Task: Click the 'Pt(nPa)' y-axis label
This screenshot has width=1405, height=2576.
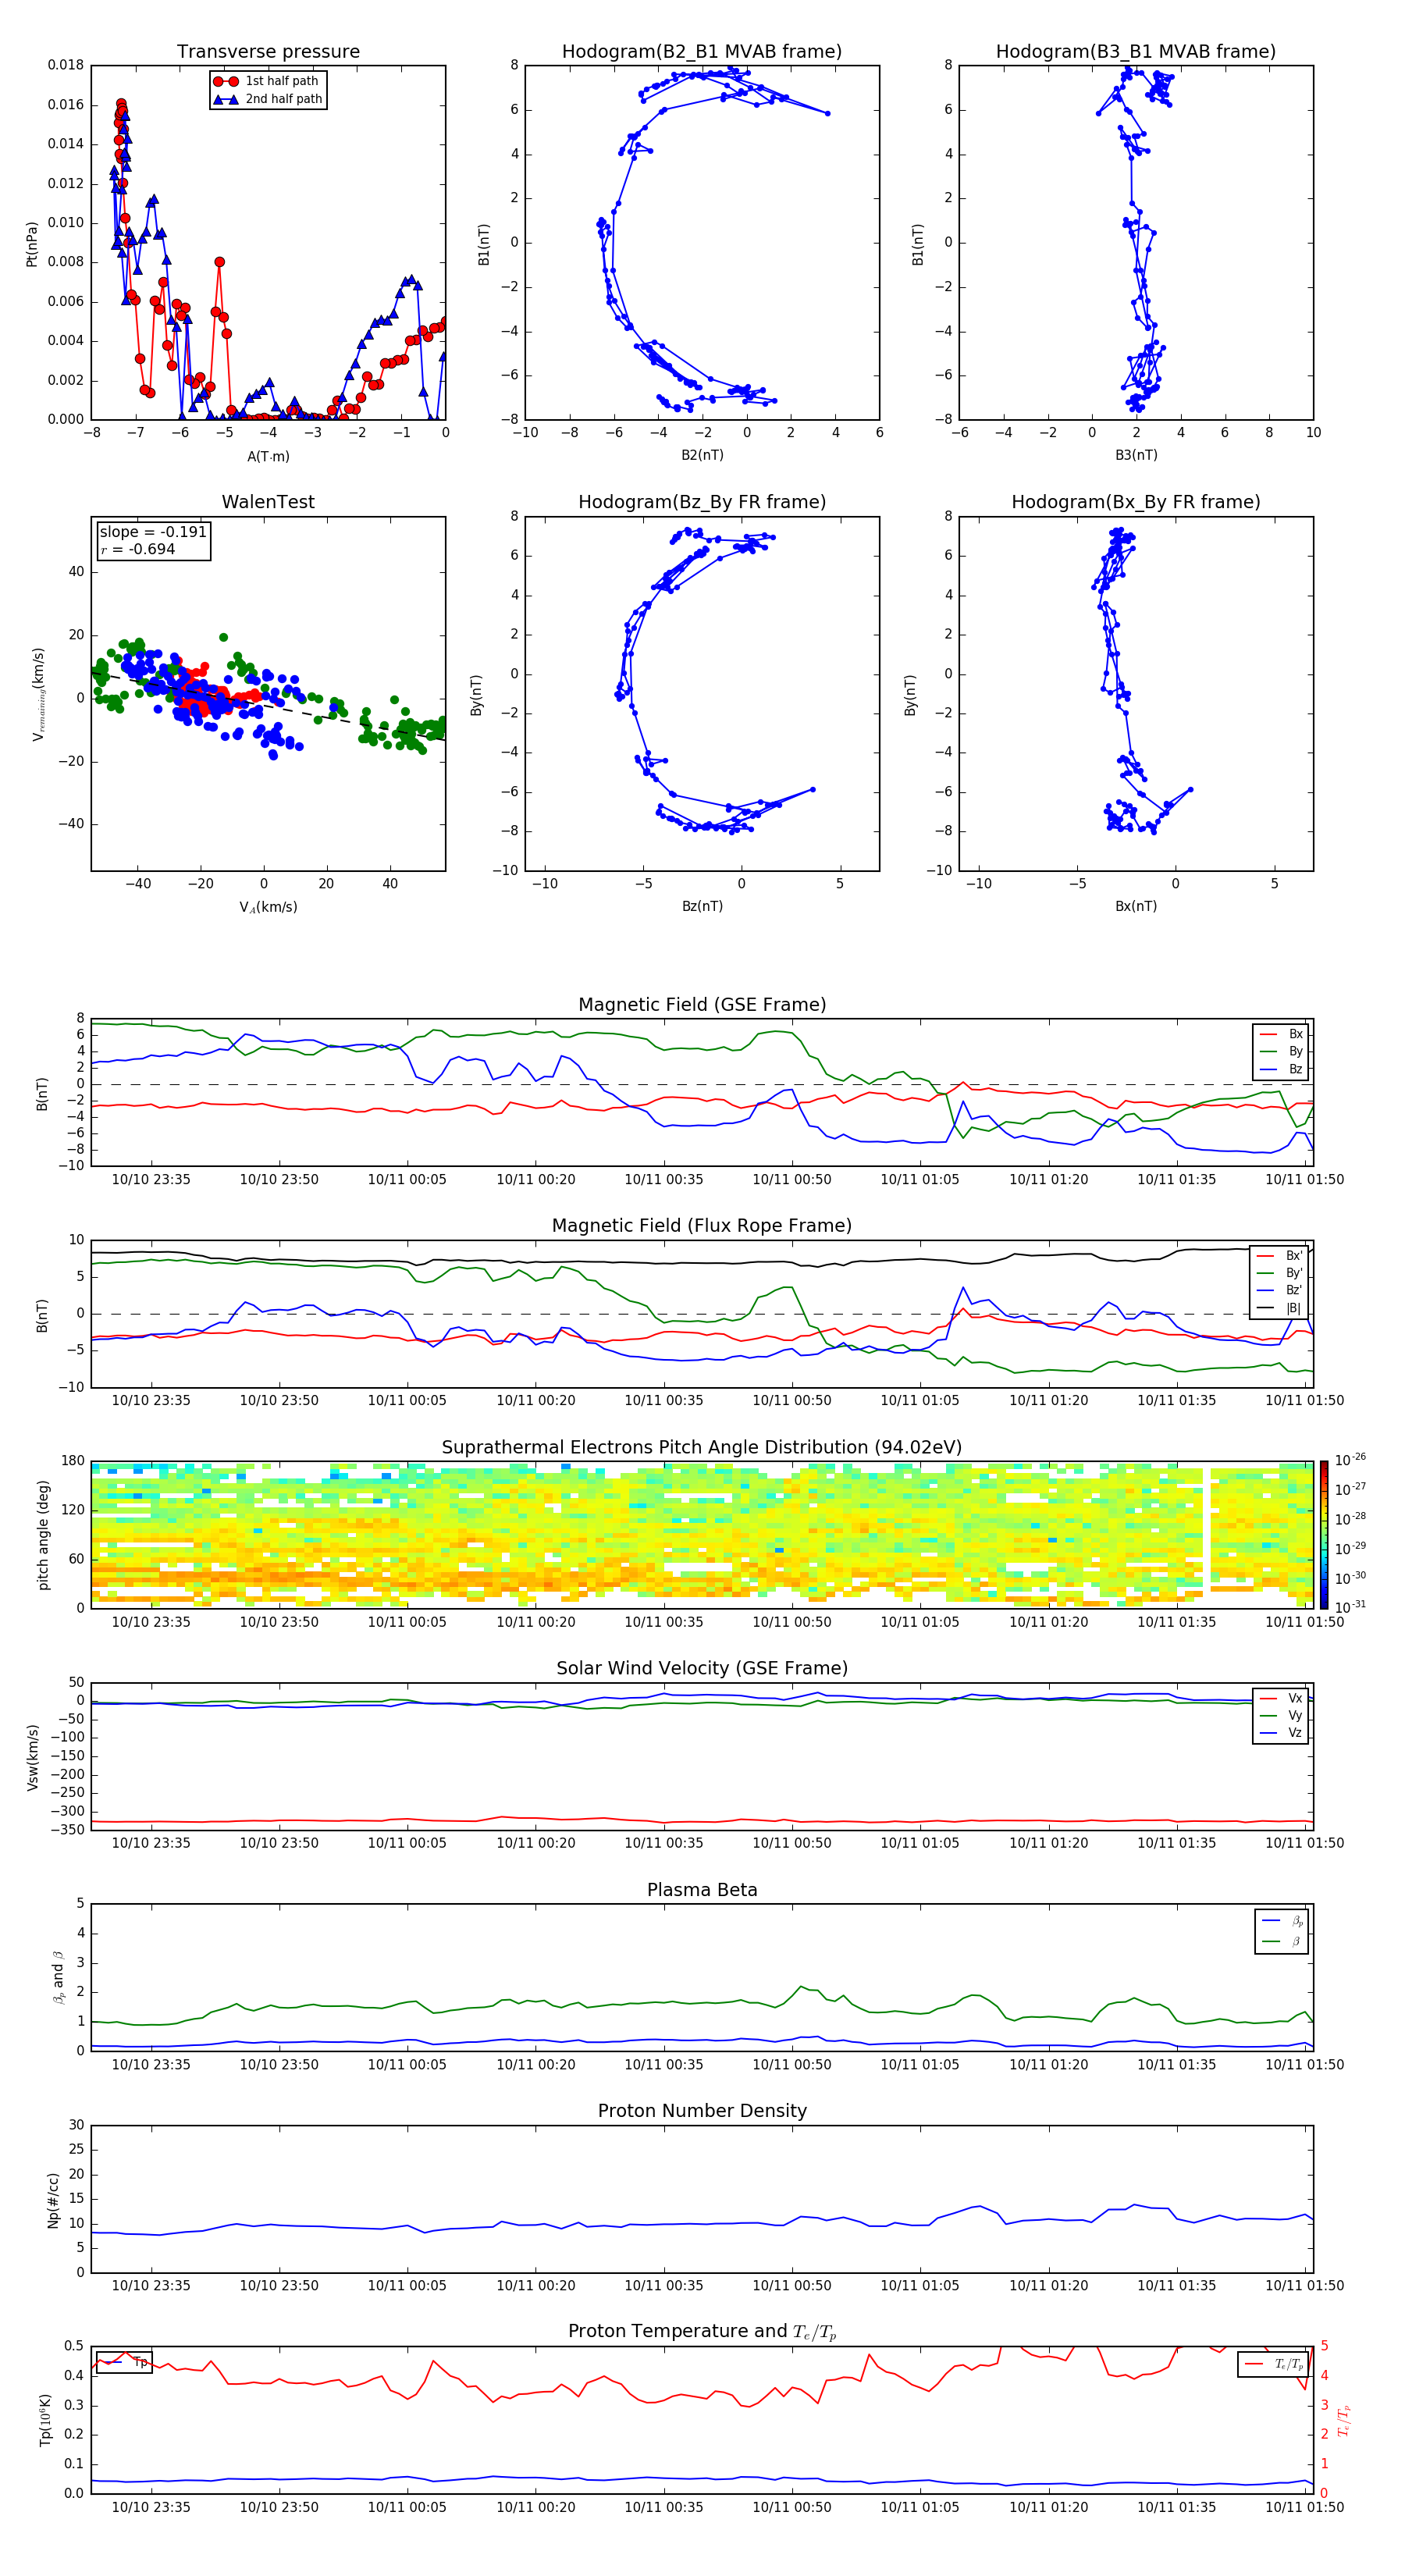Action: tap(31, 243)
